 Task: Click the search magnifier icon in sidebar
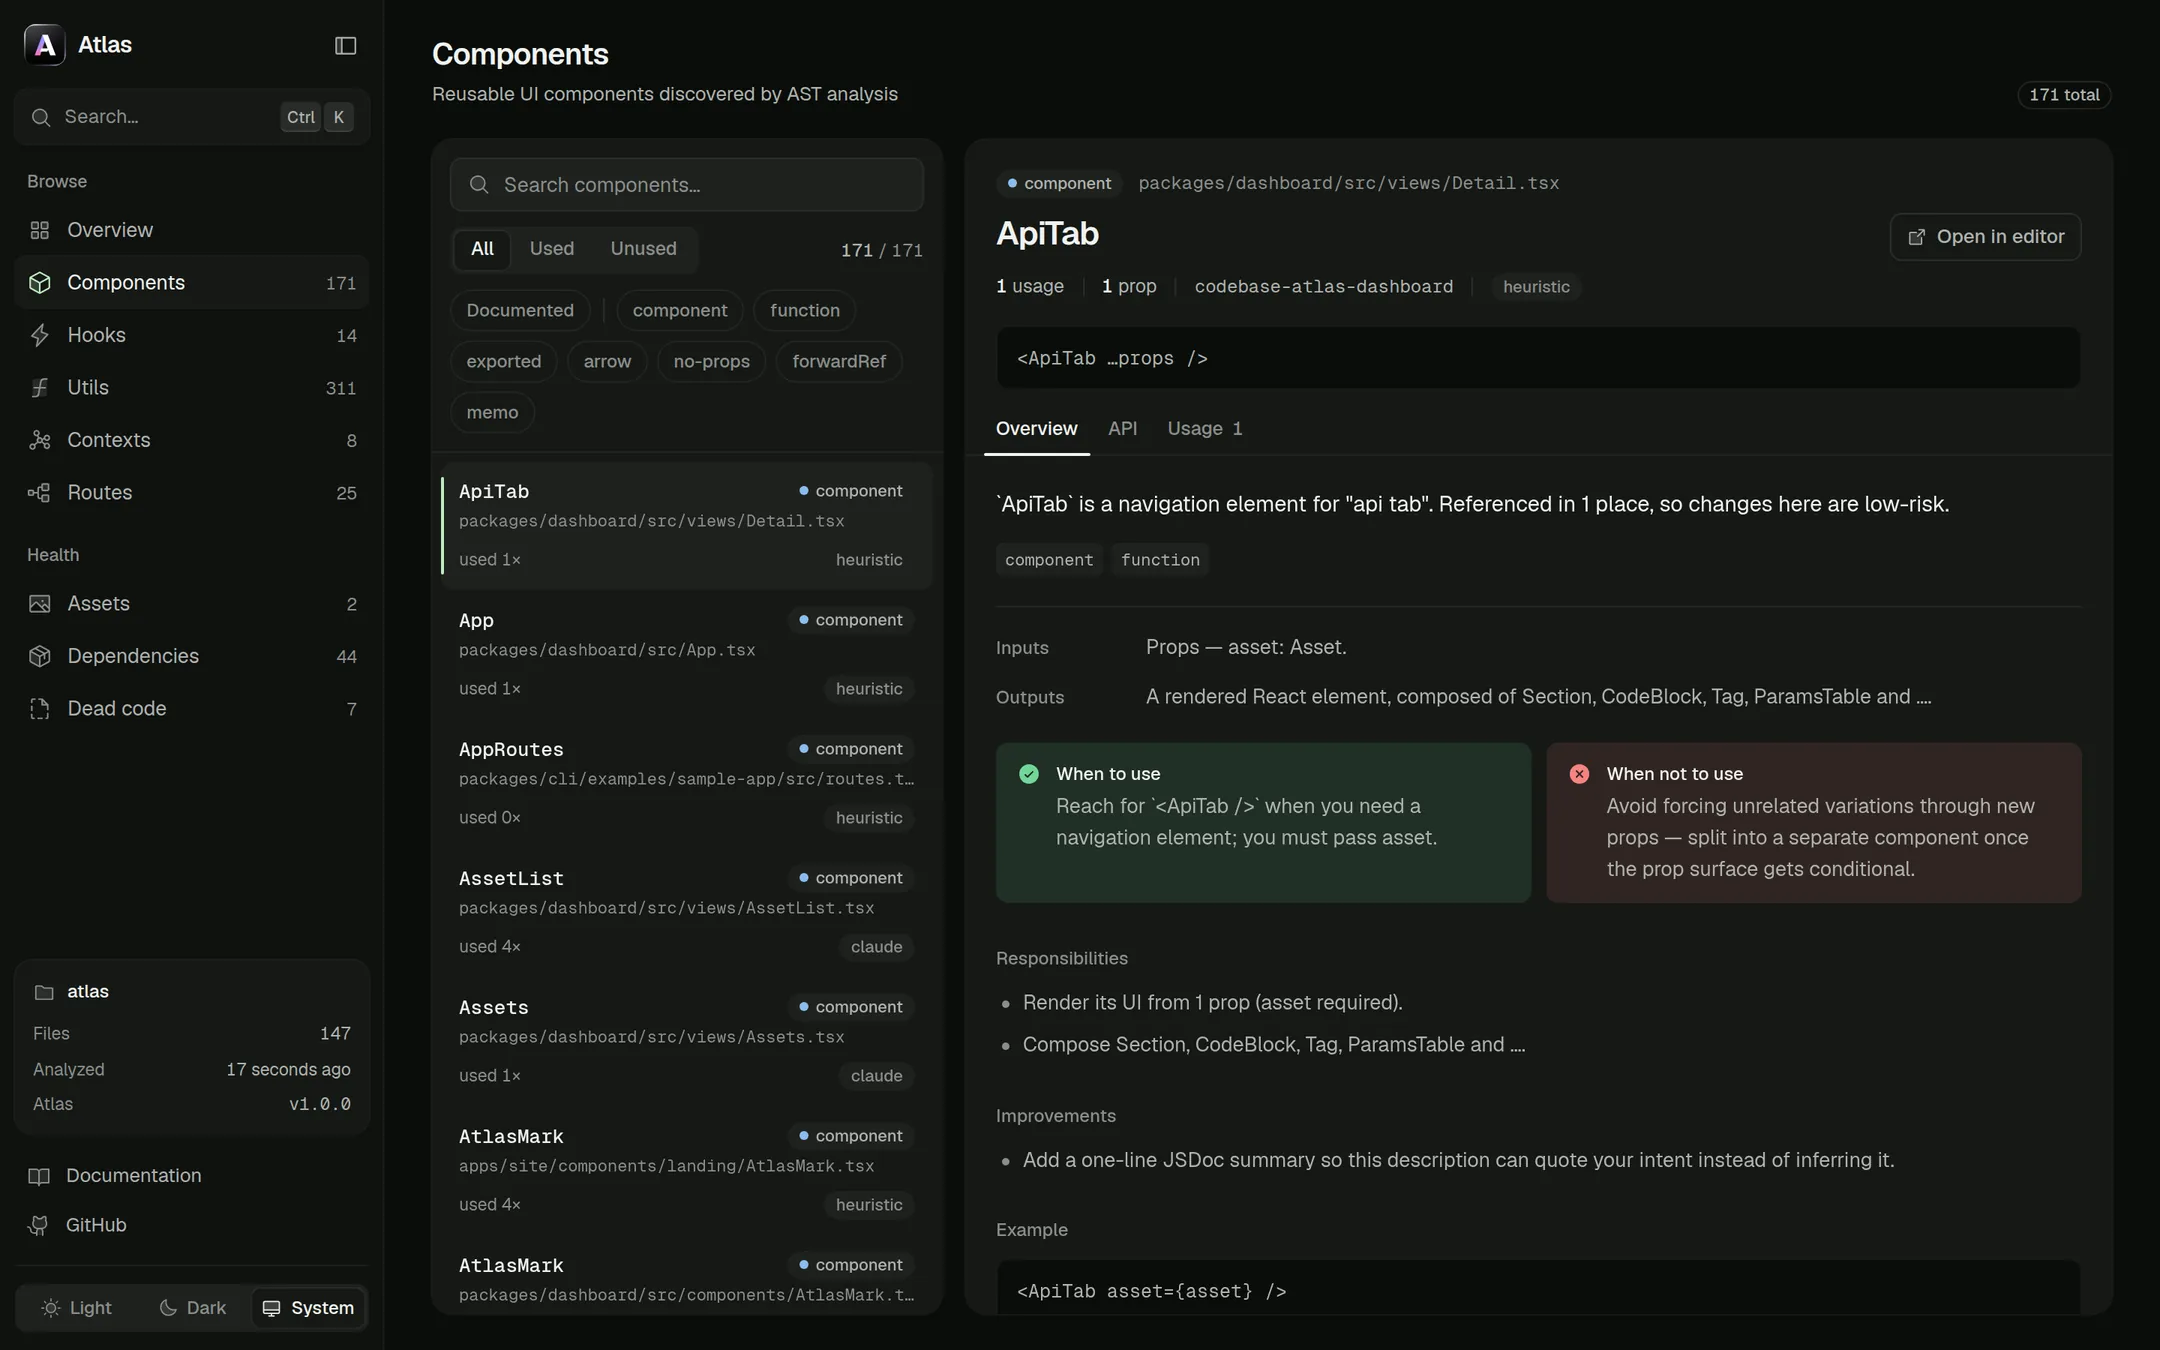point(40,117)
